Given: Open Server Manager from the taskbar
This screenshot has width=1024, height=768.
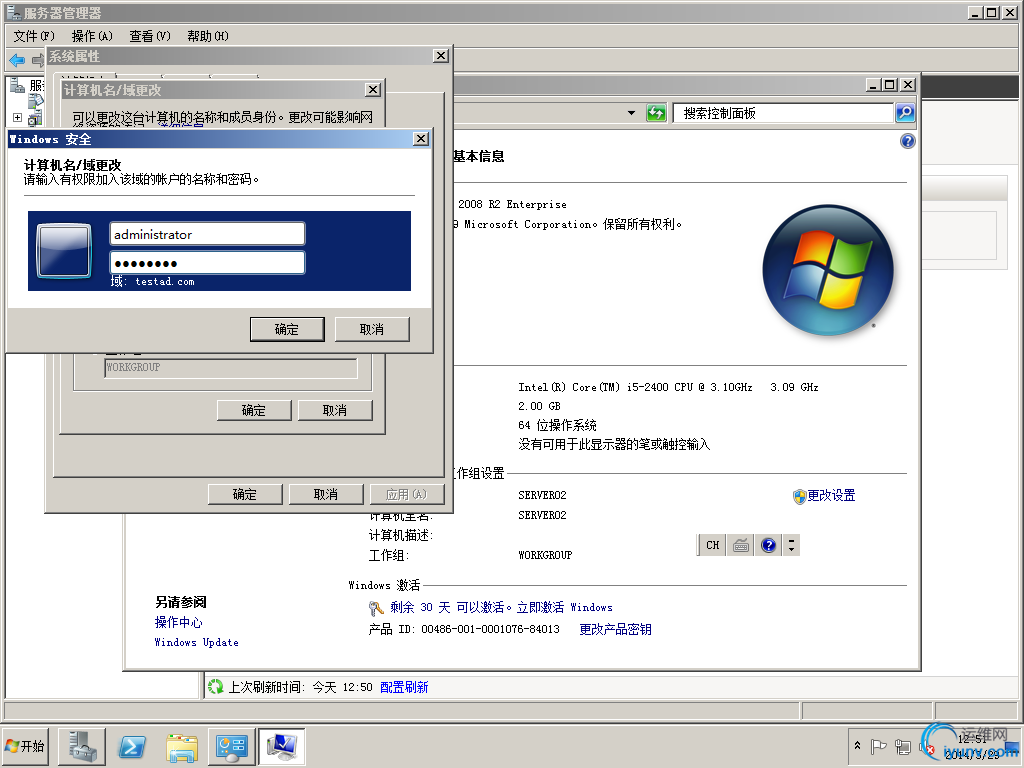Looking at the screenshot, I should pyautogui.click(x=80, y=746).
